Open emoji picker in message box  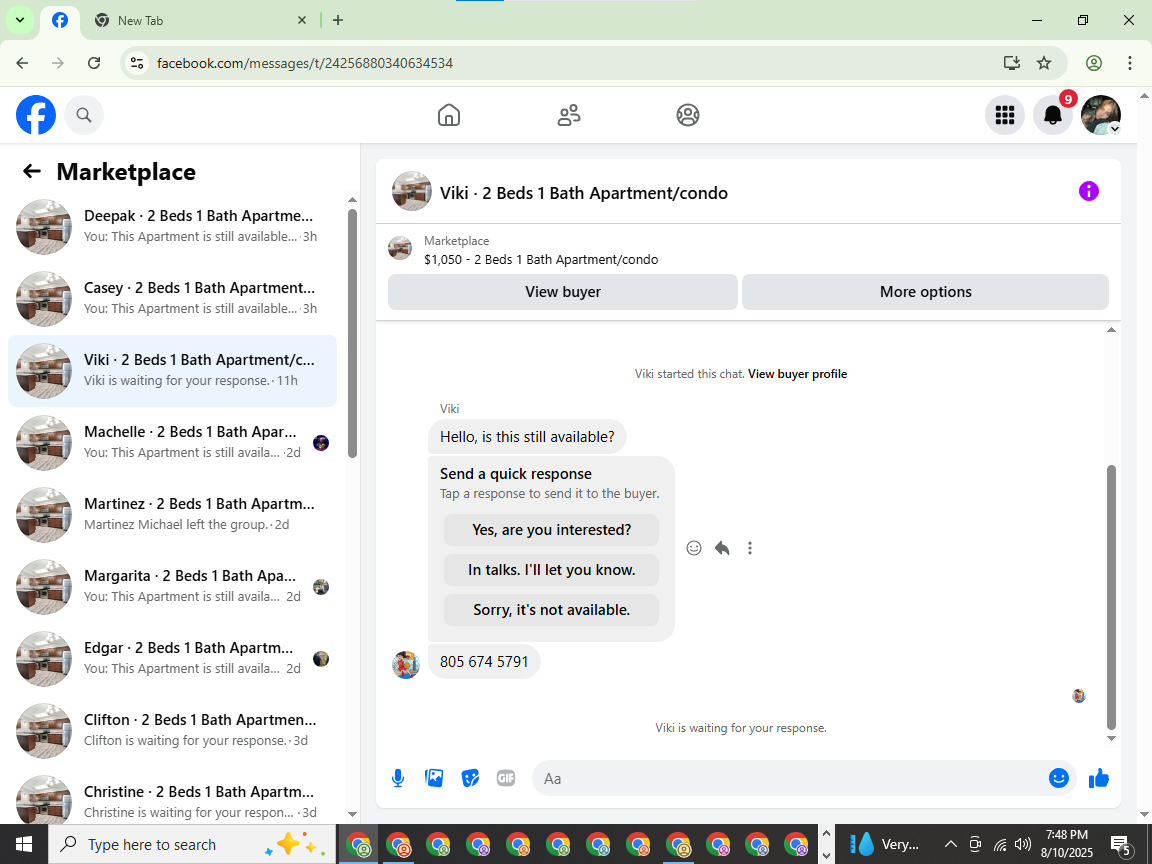coord(1058,778)
